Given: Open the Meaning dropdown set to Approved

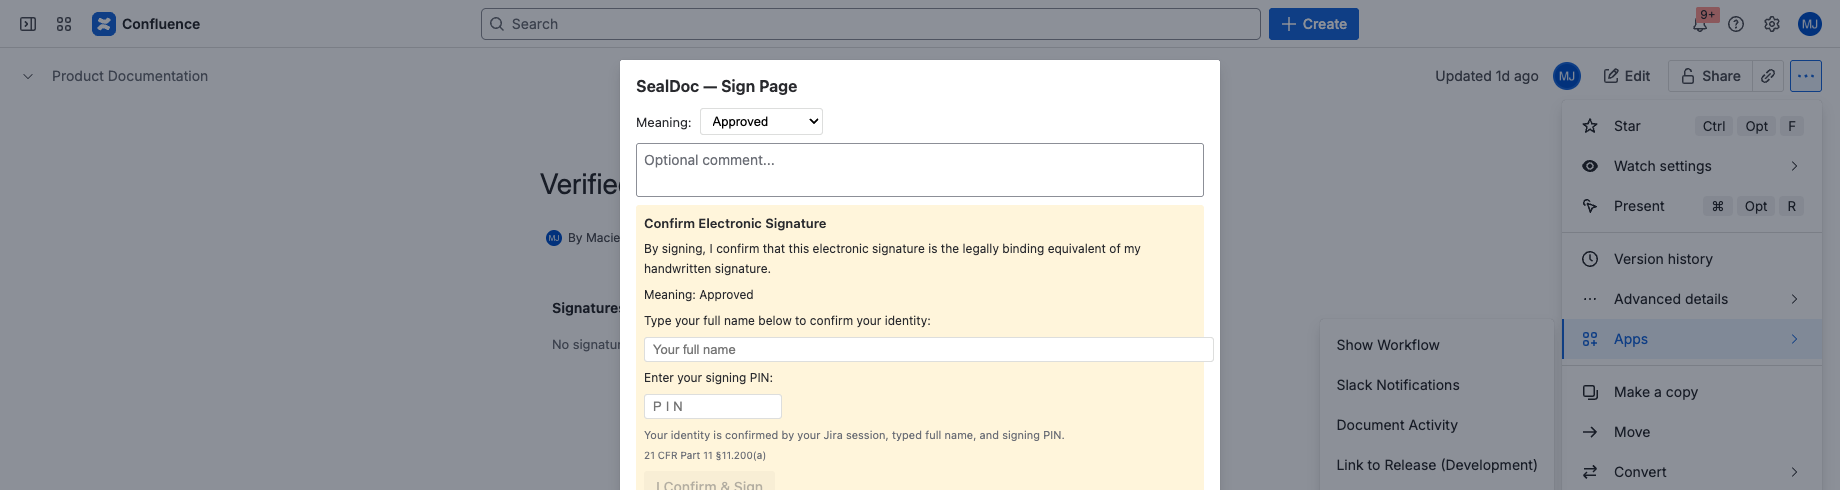Looking at the screenshot, I should (x=761, y=121).
